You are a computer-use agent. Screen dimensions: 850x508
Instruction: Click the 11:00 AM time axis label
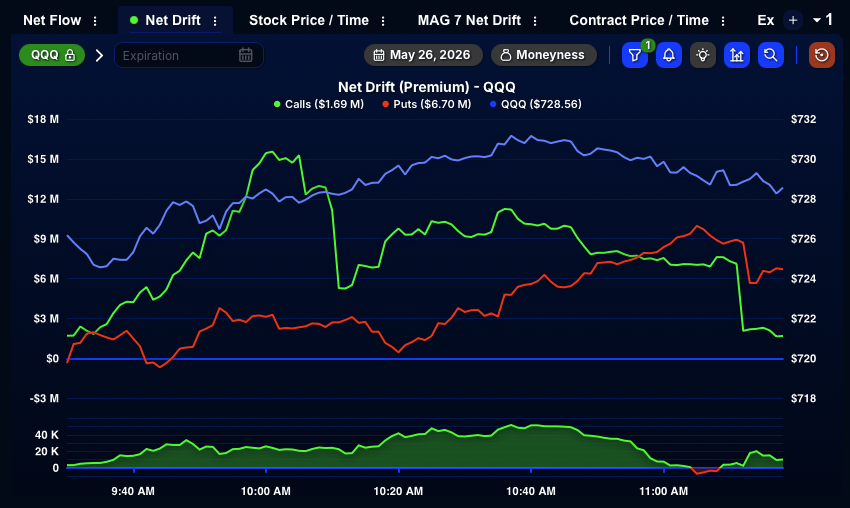[x=664, y=491]
